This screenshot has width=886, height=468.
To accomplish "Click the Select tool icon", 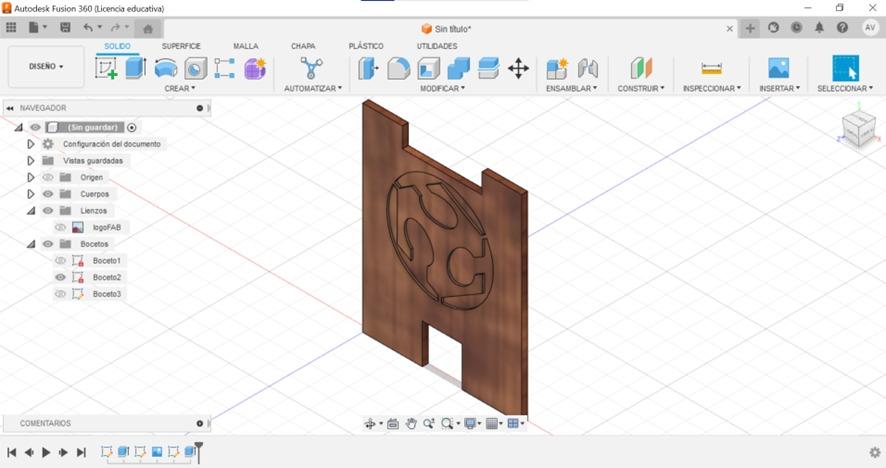I will coord(845,68).
